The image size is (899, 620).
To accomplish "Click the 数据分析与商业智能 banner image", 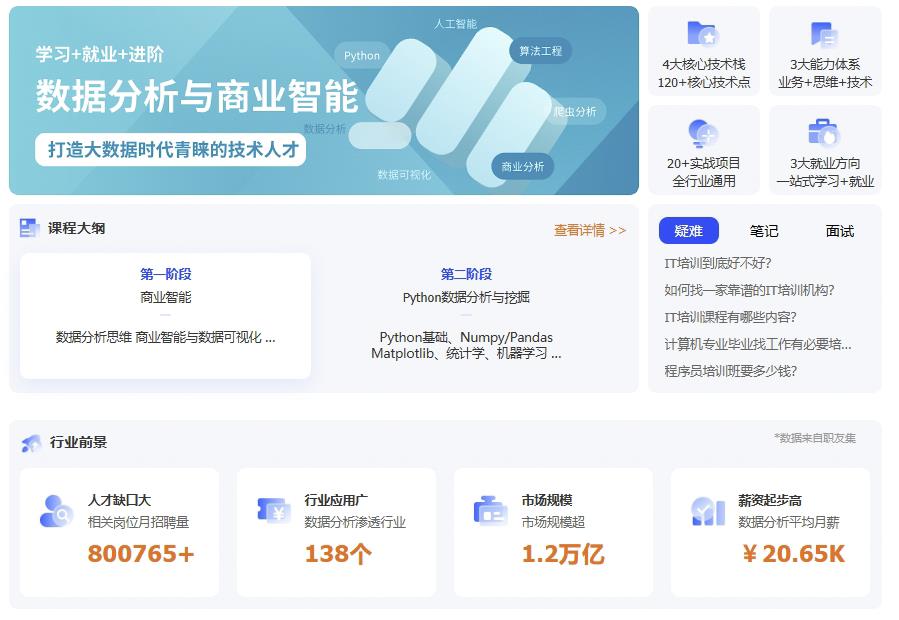I will (323, 100).
